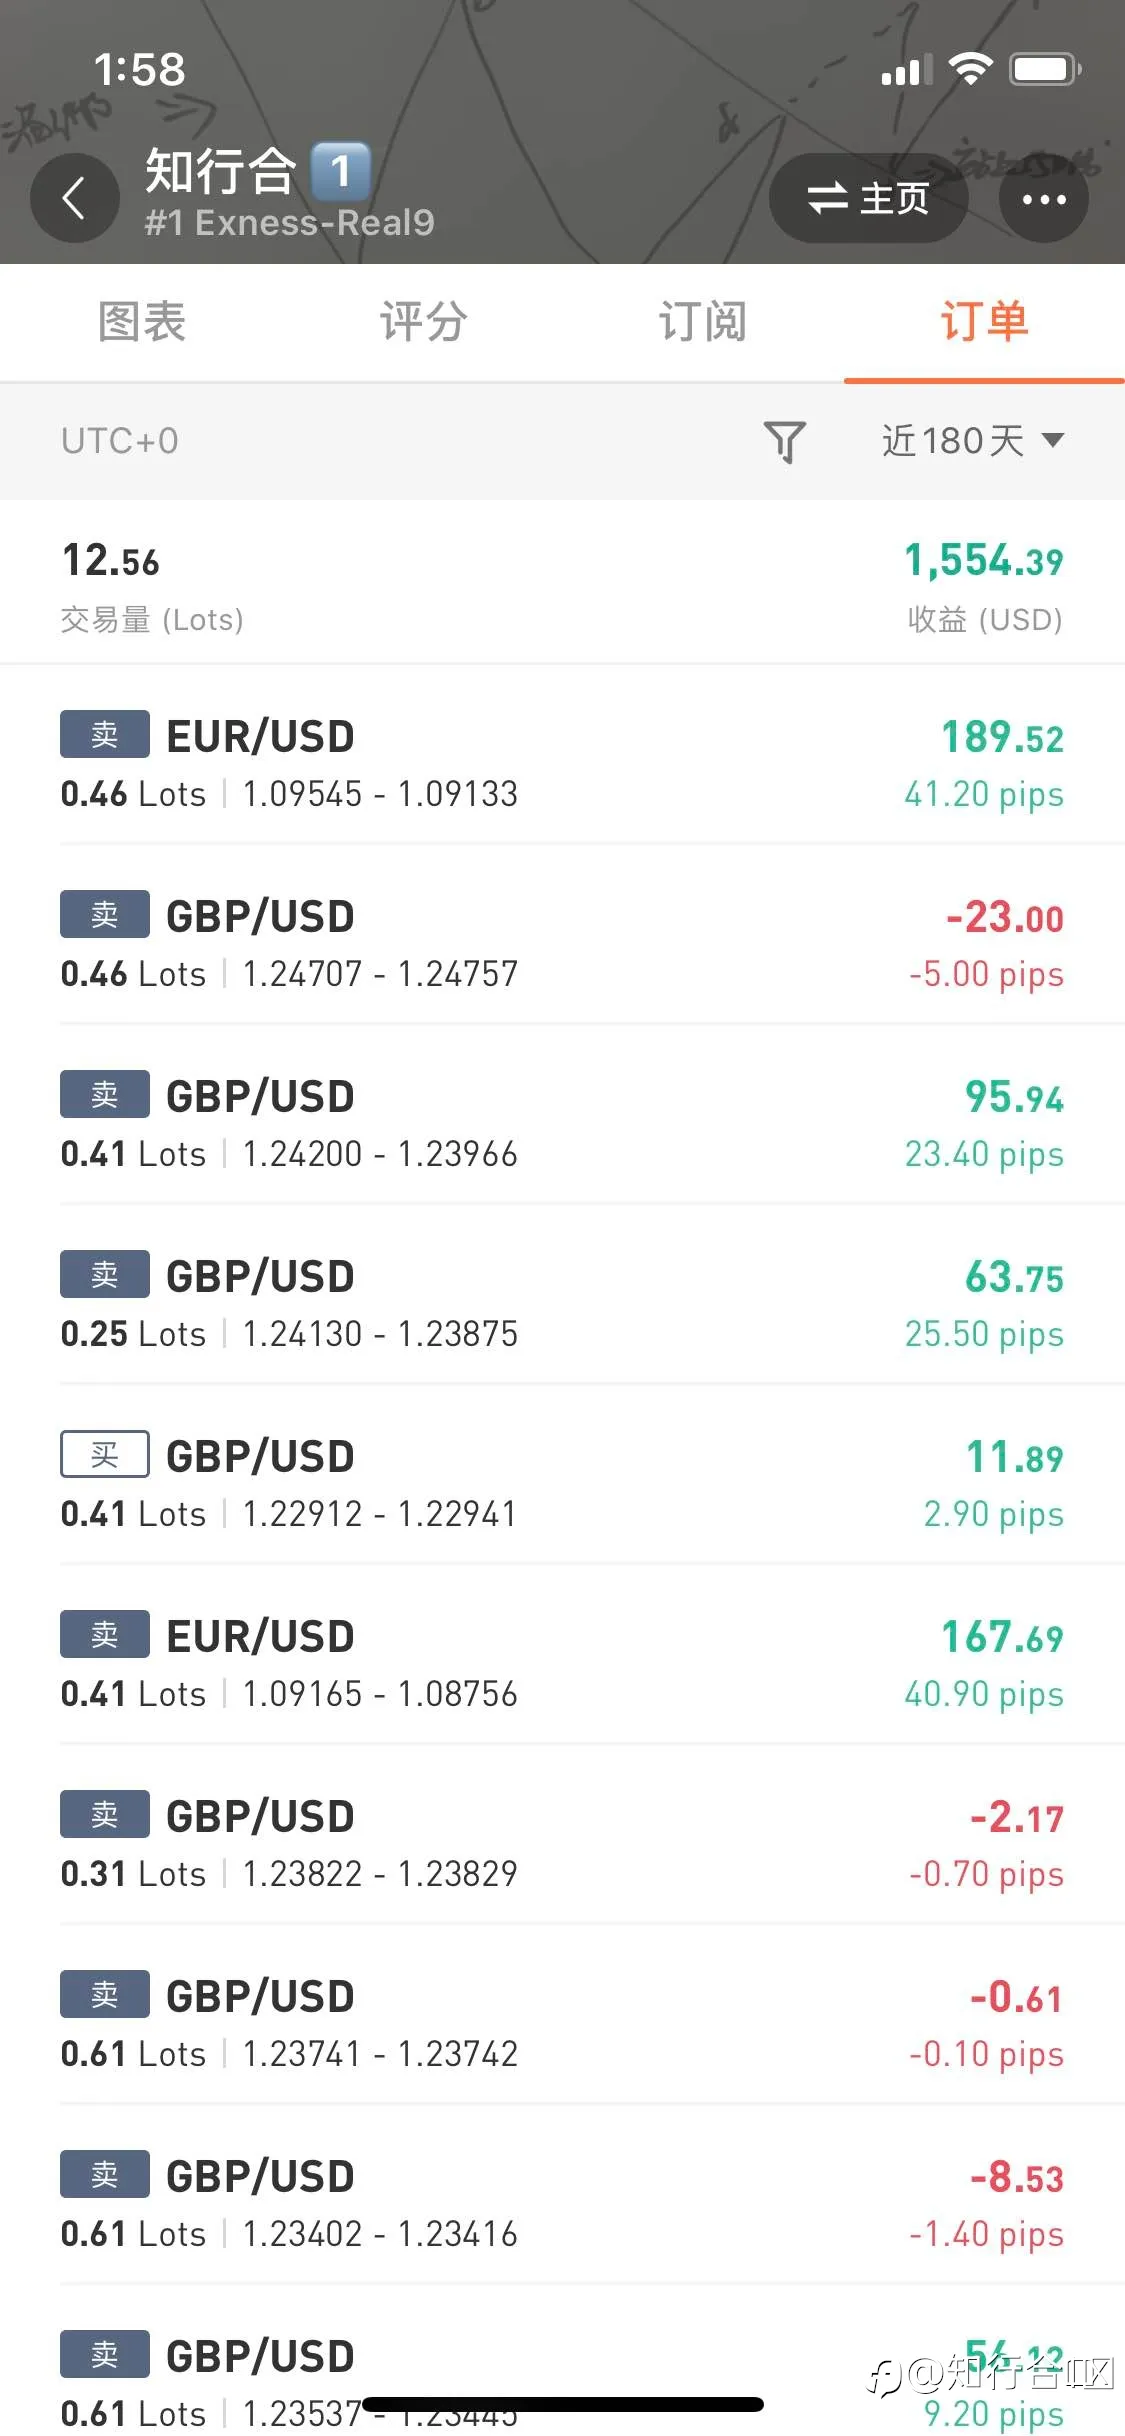
Task: Tap the back arrow button
Action: click(75, 198)
